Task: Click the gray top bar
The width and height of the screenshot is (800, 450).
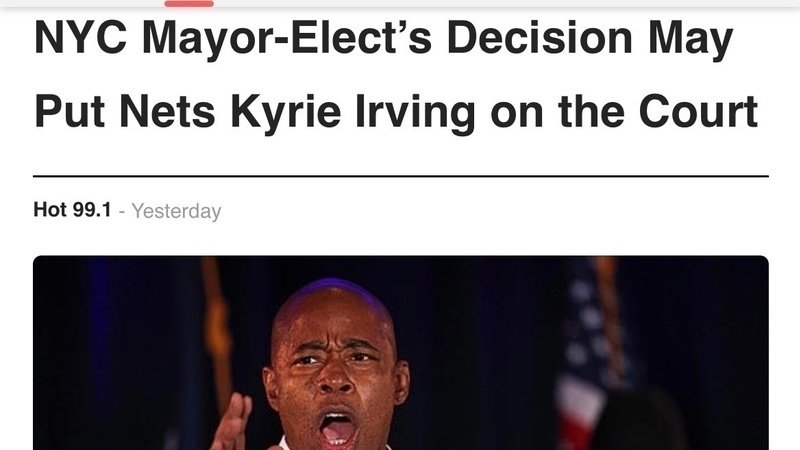Action: (400, 3)
